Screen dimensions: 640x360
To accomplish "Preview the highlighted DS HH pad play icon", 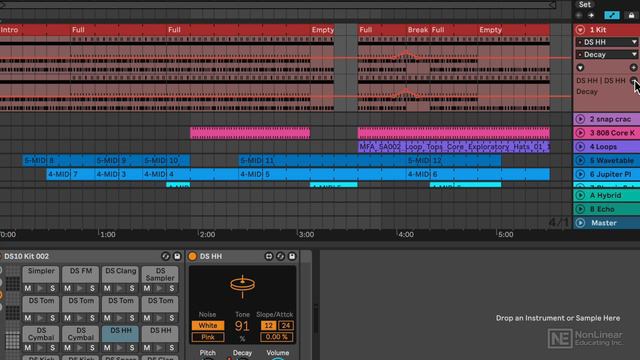I will click(119, 348).
